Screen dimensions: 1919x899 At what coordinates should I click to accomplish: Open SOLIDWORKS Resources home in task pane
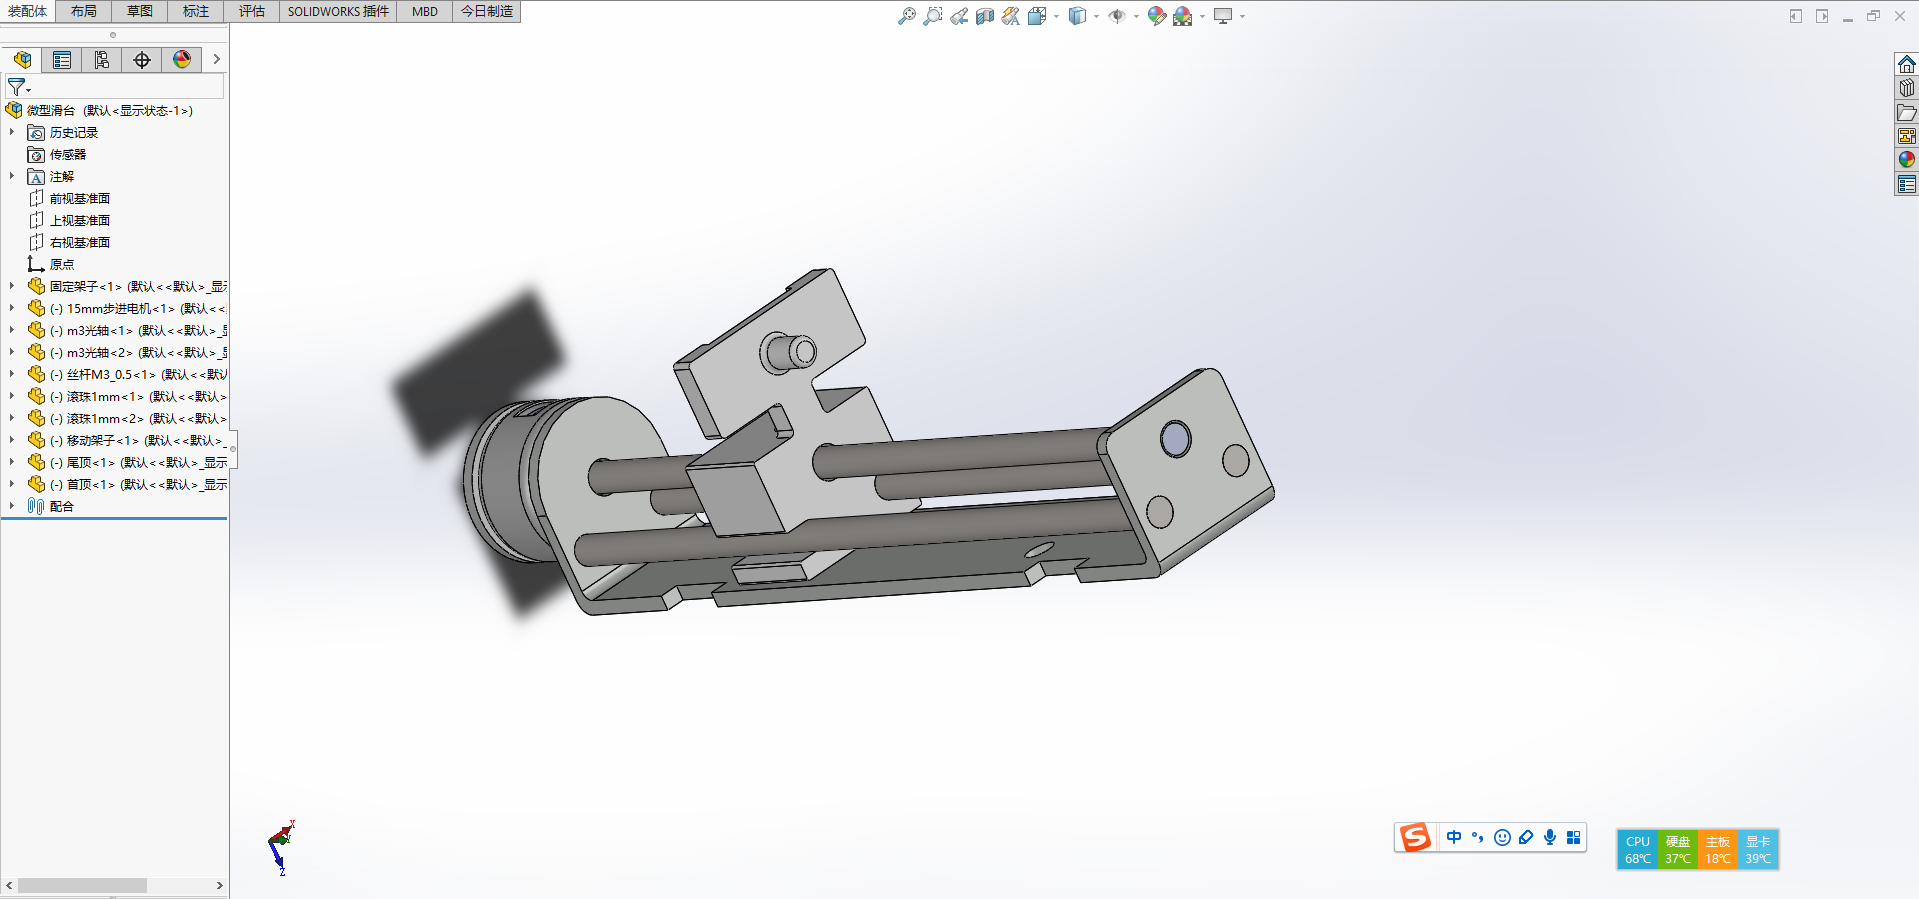(1907, 64)
